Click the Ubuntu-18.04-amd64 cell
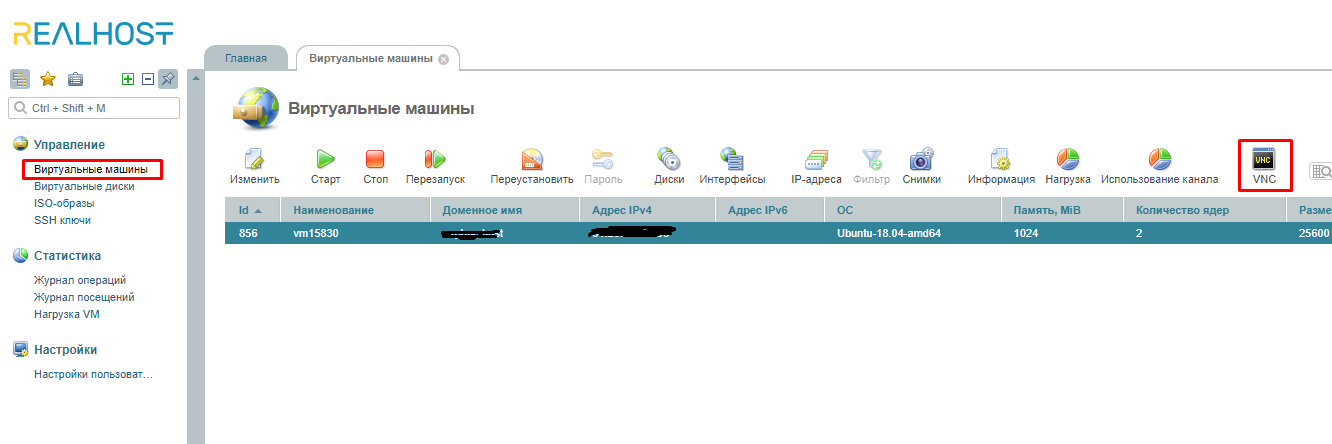 click(889, 234)
